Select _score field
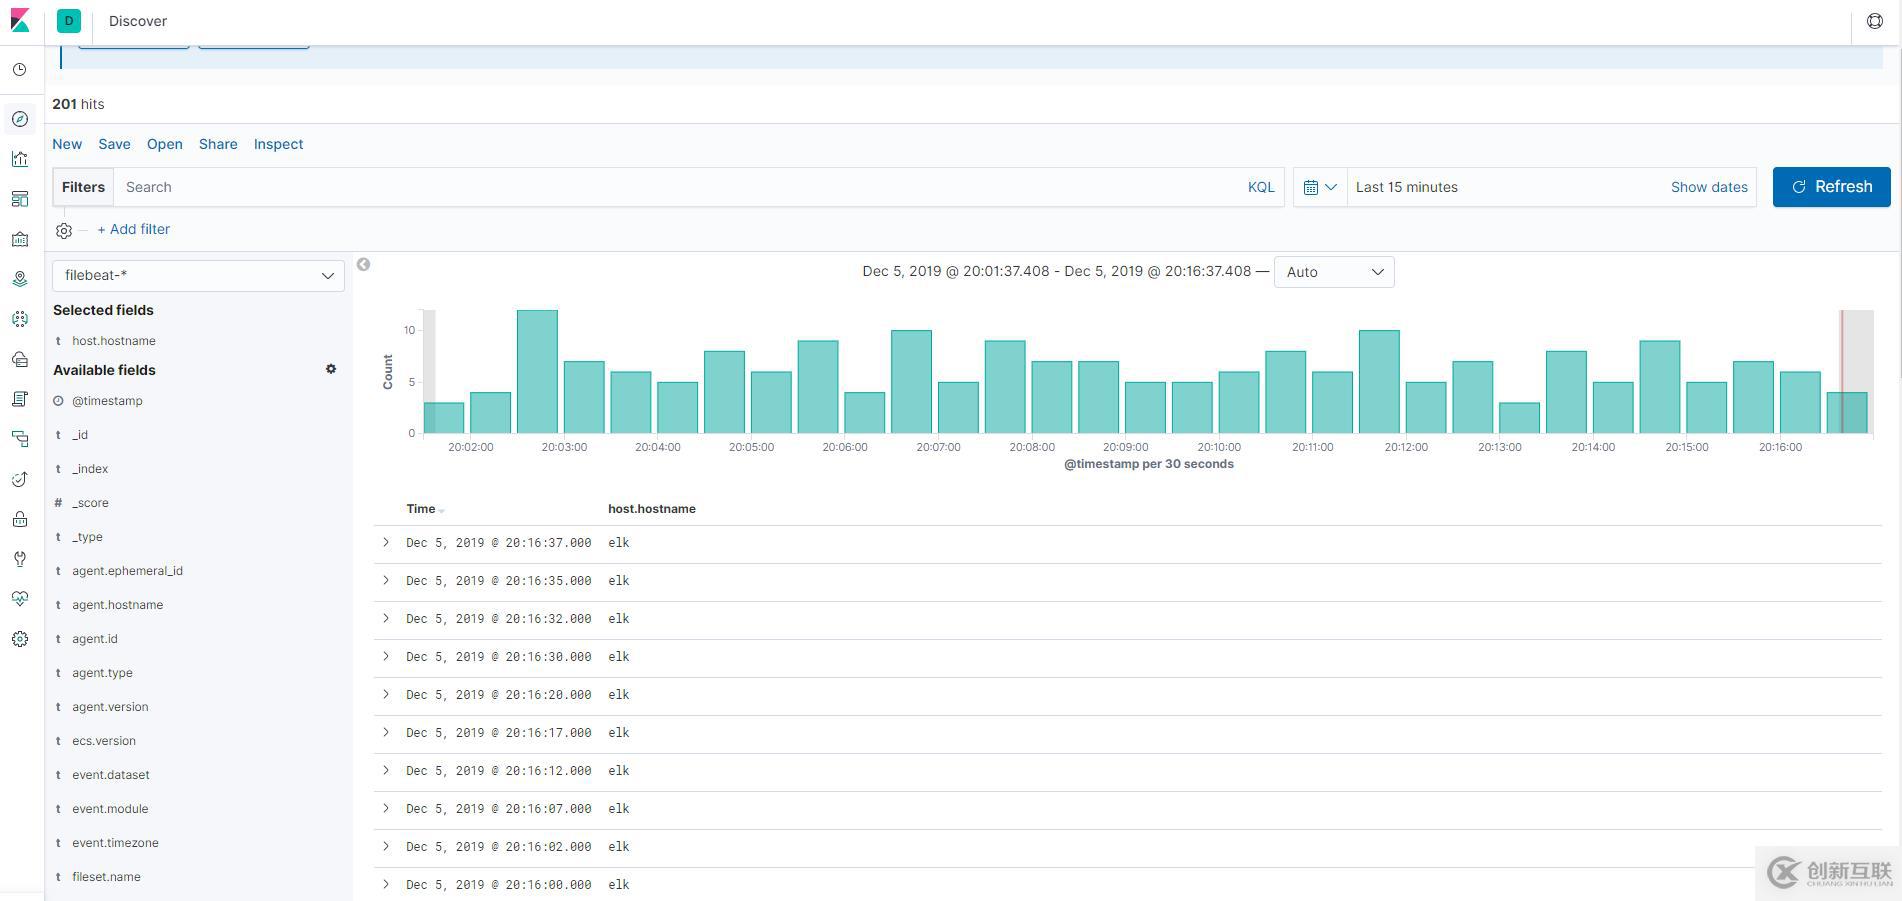 point(90,503)
